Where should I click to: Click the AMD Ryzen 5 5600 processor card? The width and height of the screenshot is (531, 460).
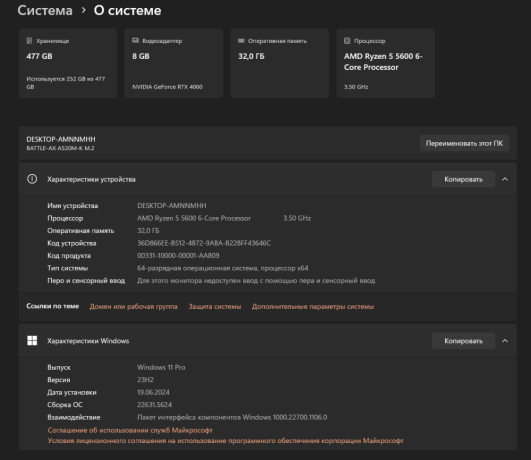[x=385, y=63]
